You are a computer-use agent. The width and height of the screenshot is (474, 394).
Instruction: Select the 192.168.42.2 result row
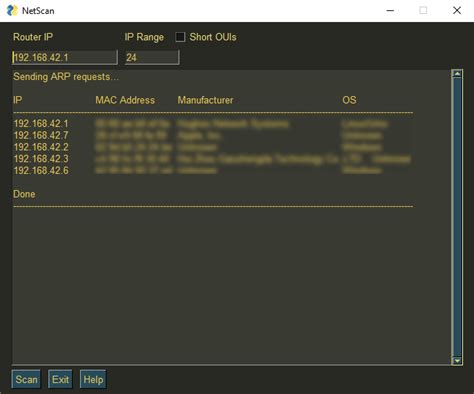[213, 147]
